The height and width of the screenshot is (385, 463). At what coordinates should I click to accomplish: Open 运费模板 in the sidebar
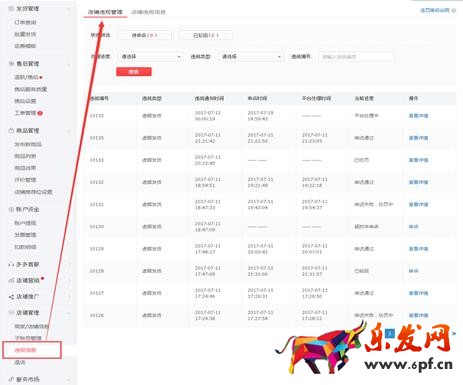[25, 46]
